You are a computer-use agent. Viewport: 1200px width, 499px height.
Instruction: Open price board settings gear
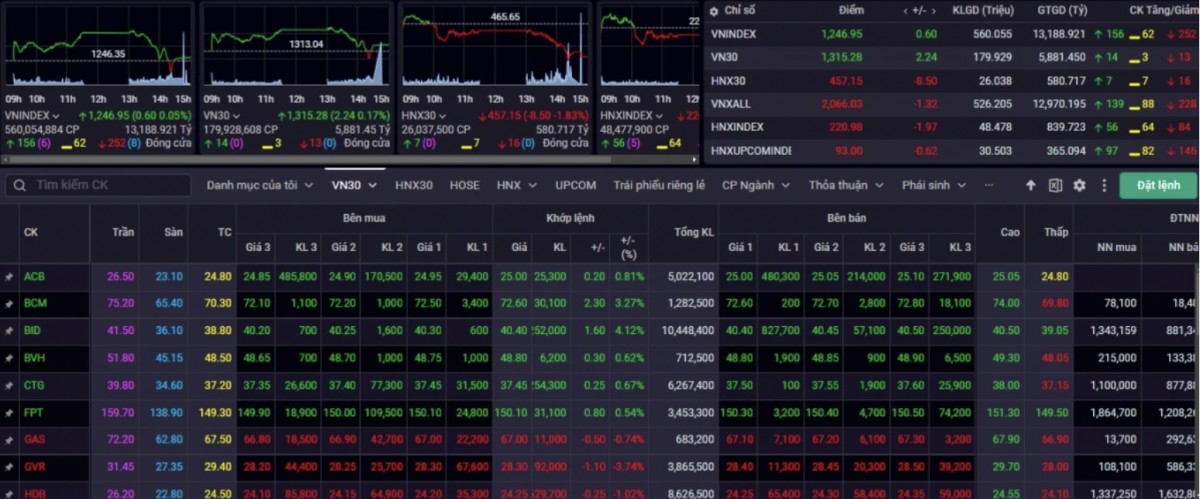click(1079, 185)
